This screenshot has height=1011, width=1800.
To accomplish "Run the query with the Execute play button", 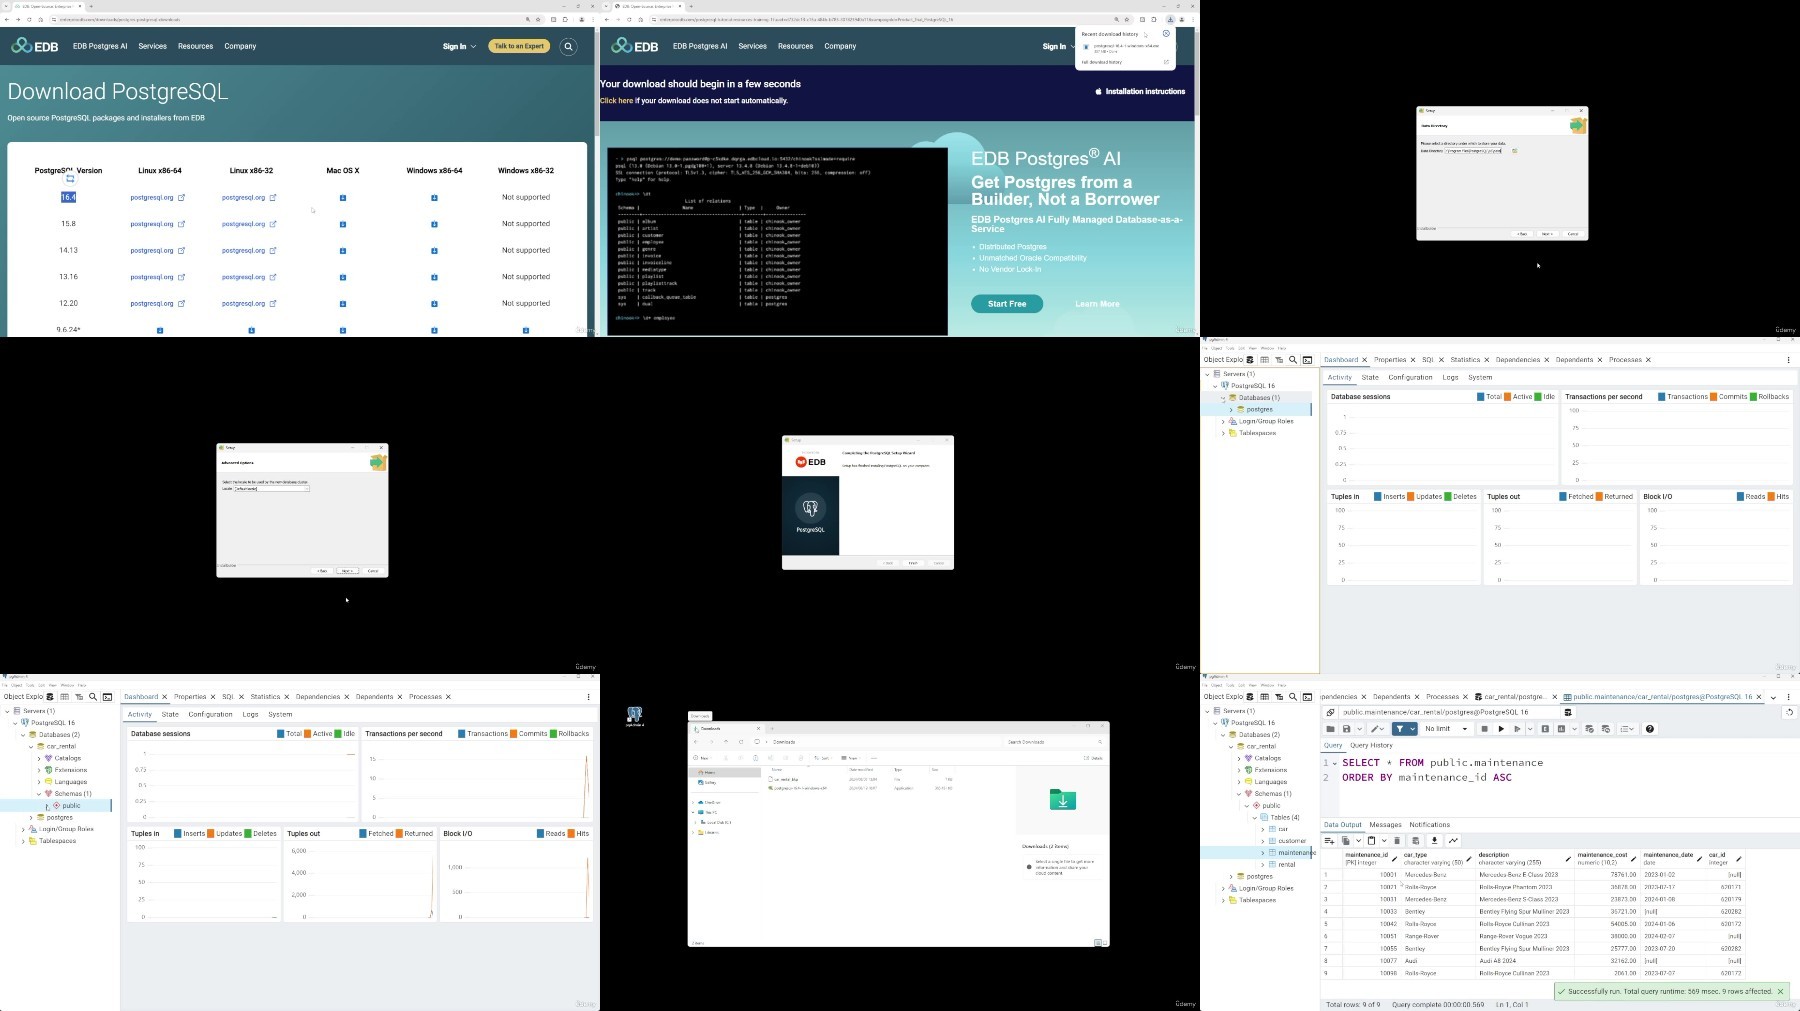I will click(x=1501, y=729).
